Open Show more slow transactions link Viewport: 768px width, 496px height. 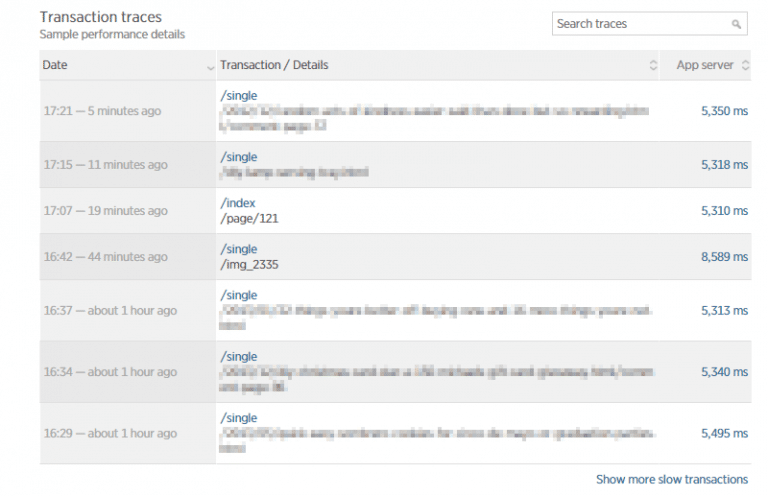[x=671, y=479]
